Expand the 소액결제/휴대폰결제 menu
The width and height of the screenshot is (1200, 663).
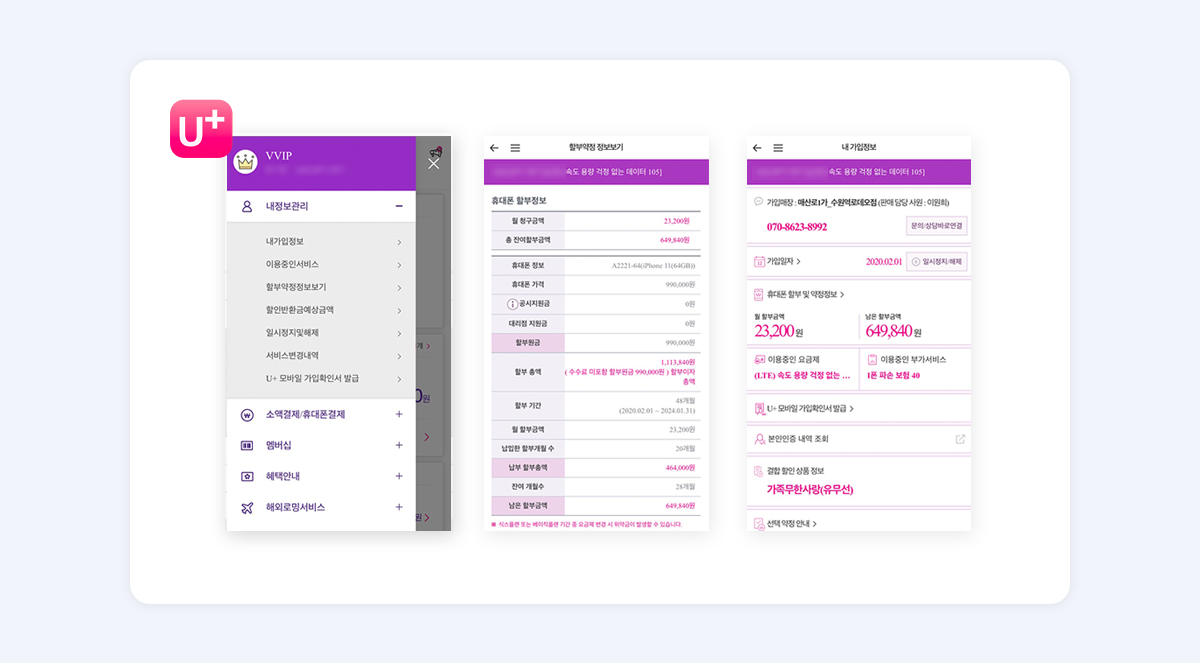point(399,414)
